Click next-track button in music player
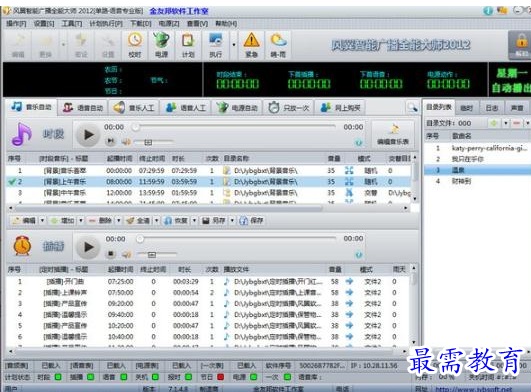 click(110, 140)
